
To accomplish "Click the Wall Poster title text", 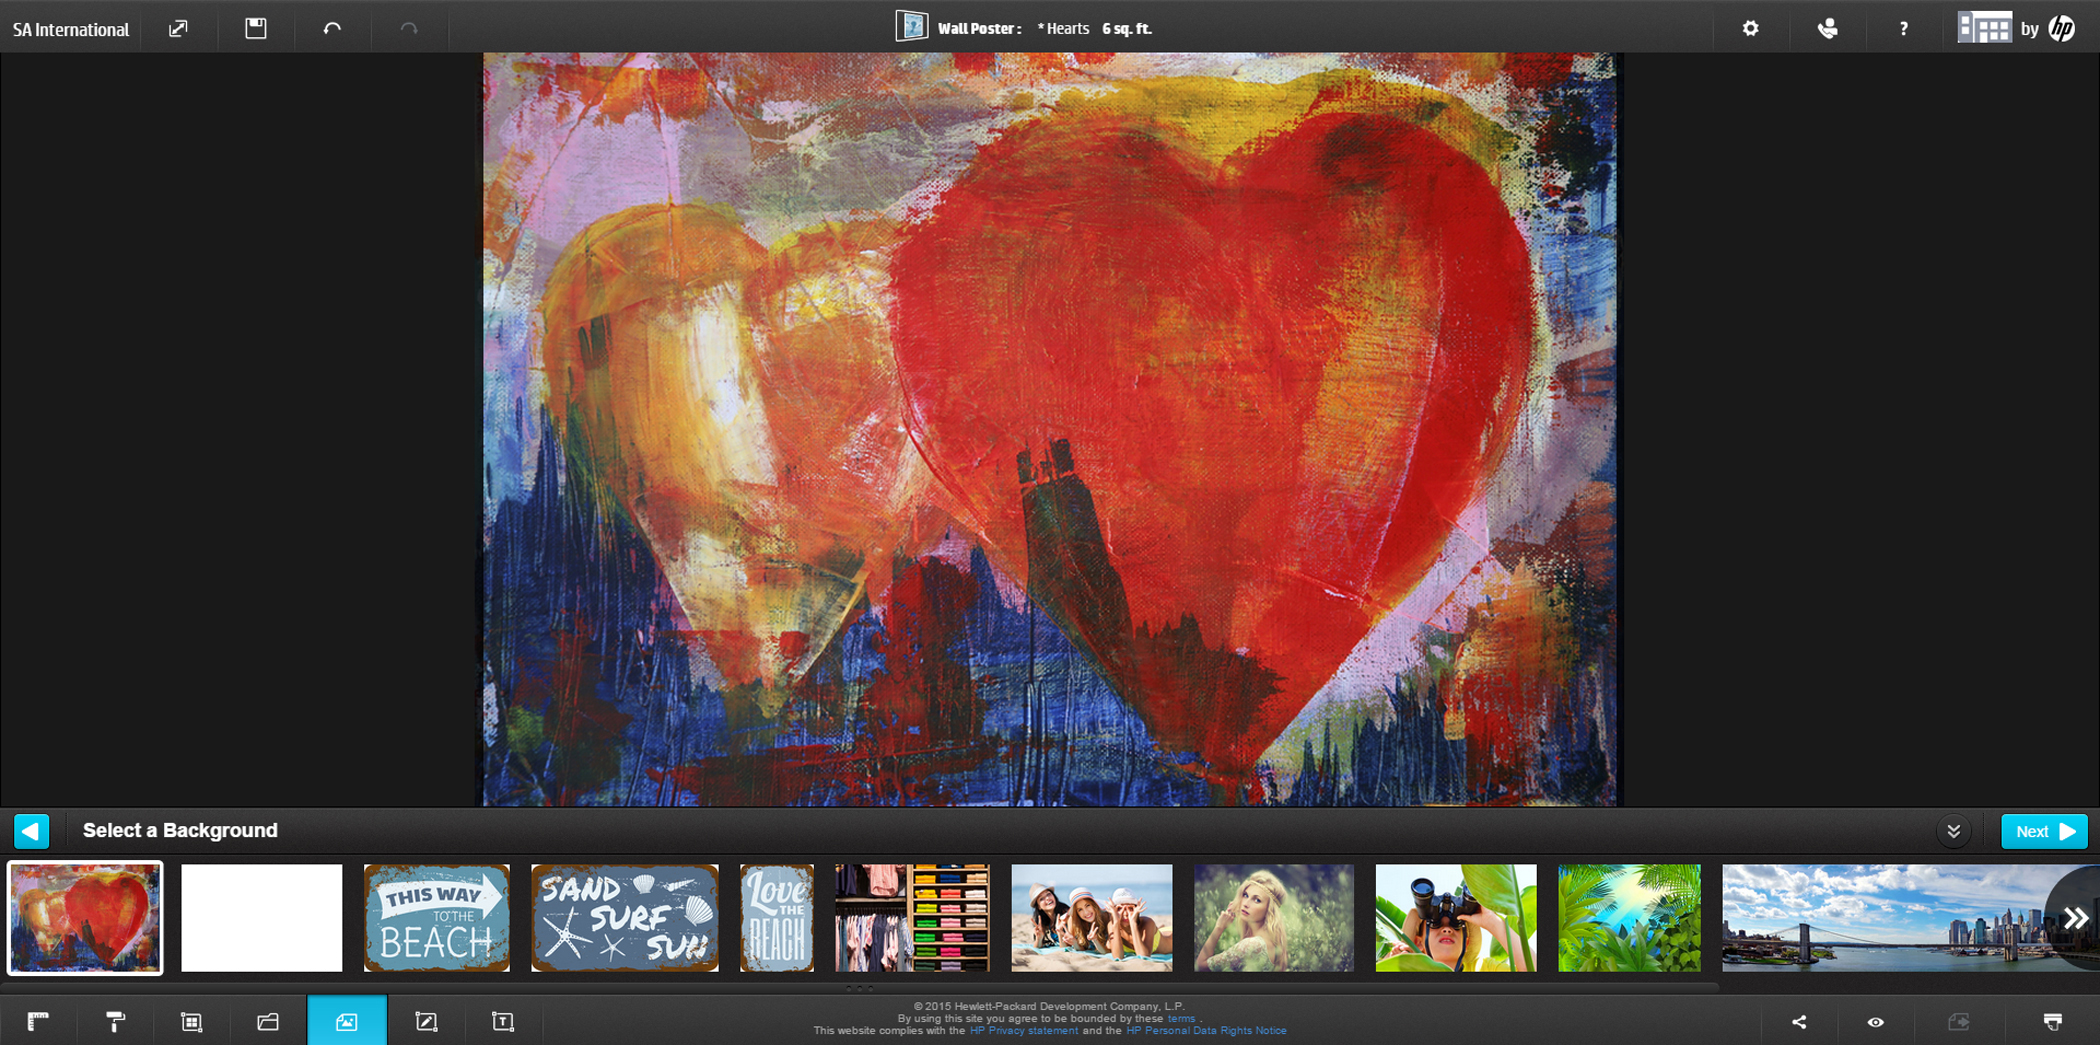I will pos(979,29).
